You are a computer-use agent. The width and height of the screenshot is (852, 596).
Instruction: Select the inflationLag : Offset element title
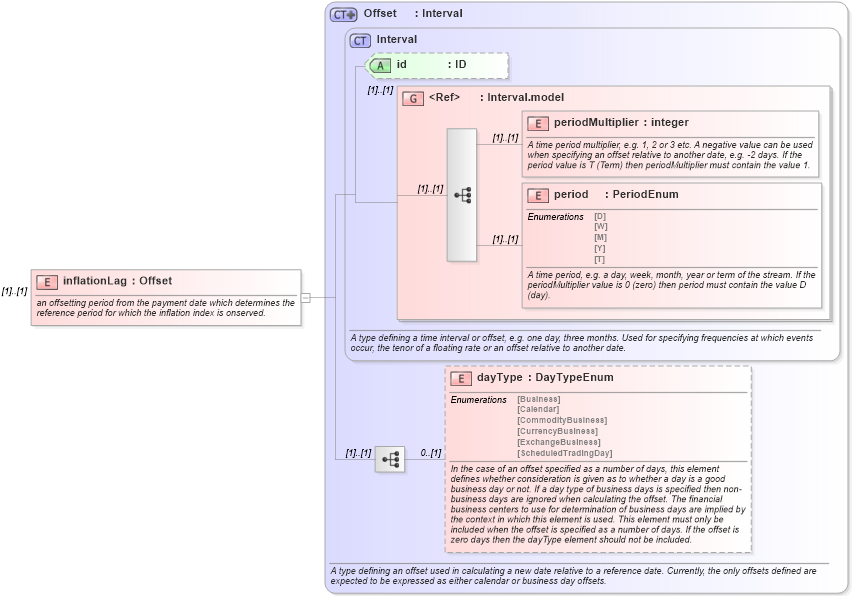(117, 281)
